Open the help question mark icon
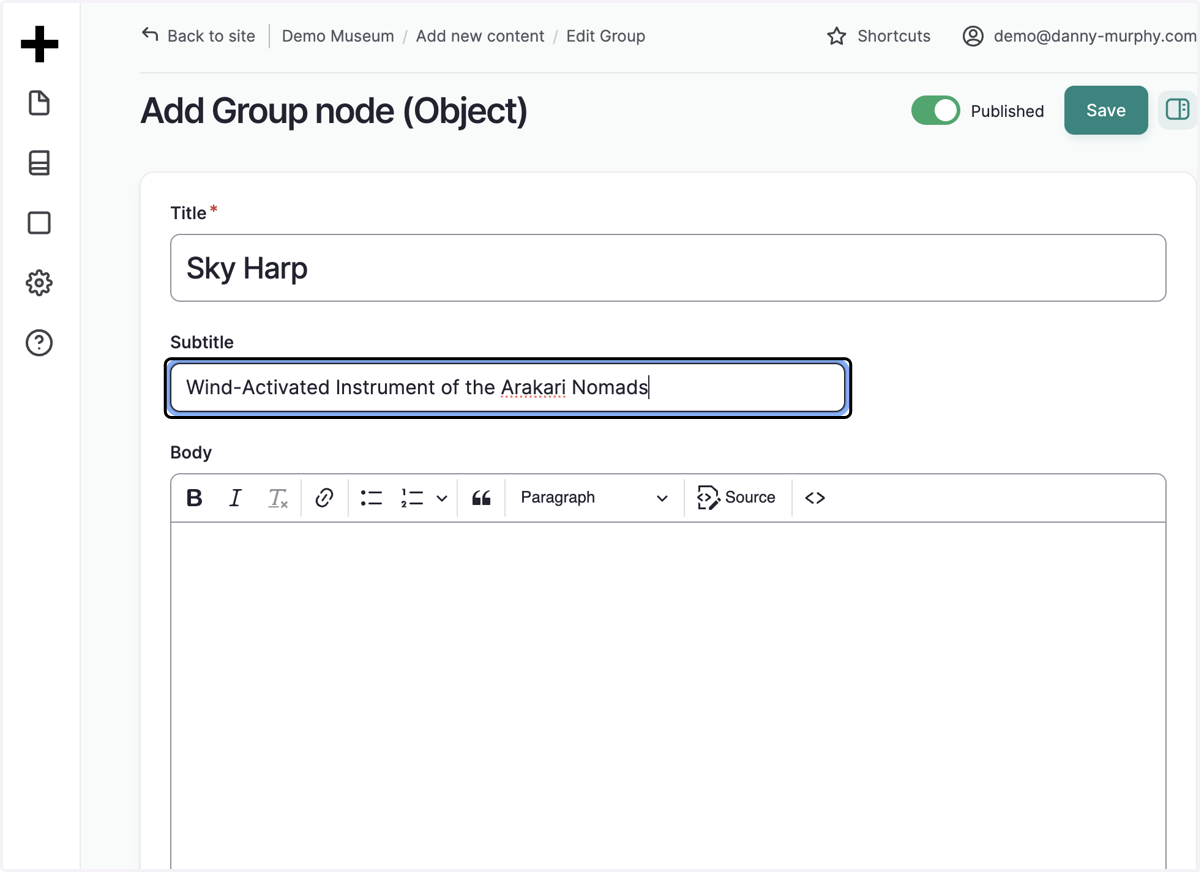The width and height of the screenshot is (1200, 872). pos(39,343)
